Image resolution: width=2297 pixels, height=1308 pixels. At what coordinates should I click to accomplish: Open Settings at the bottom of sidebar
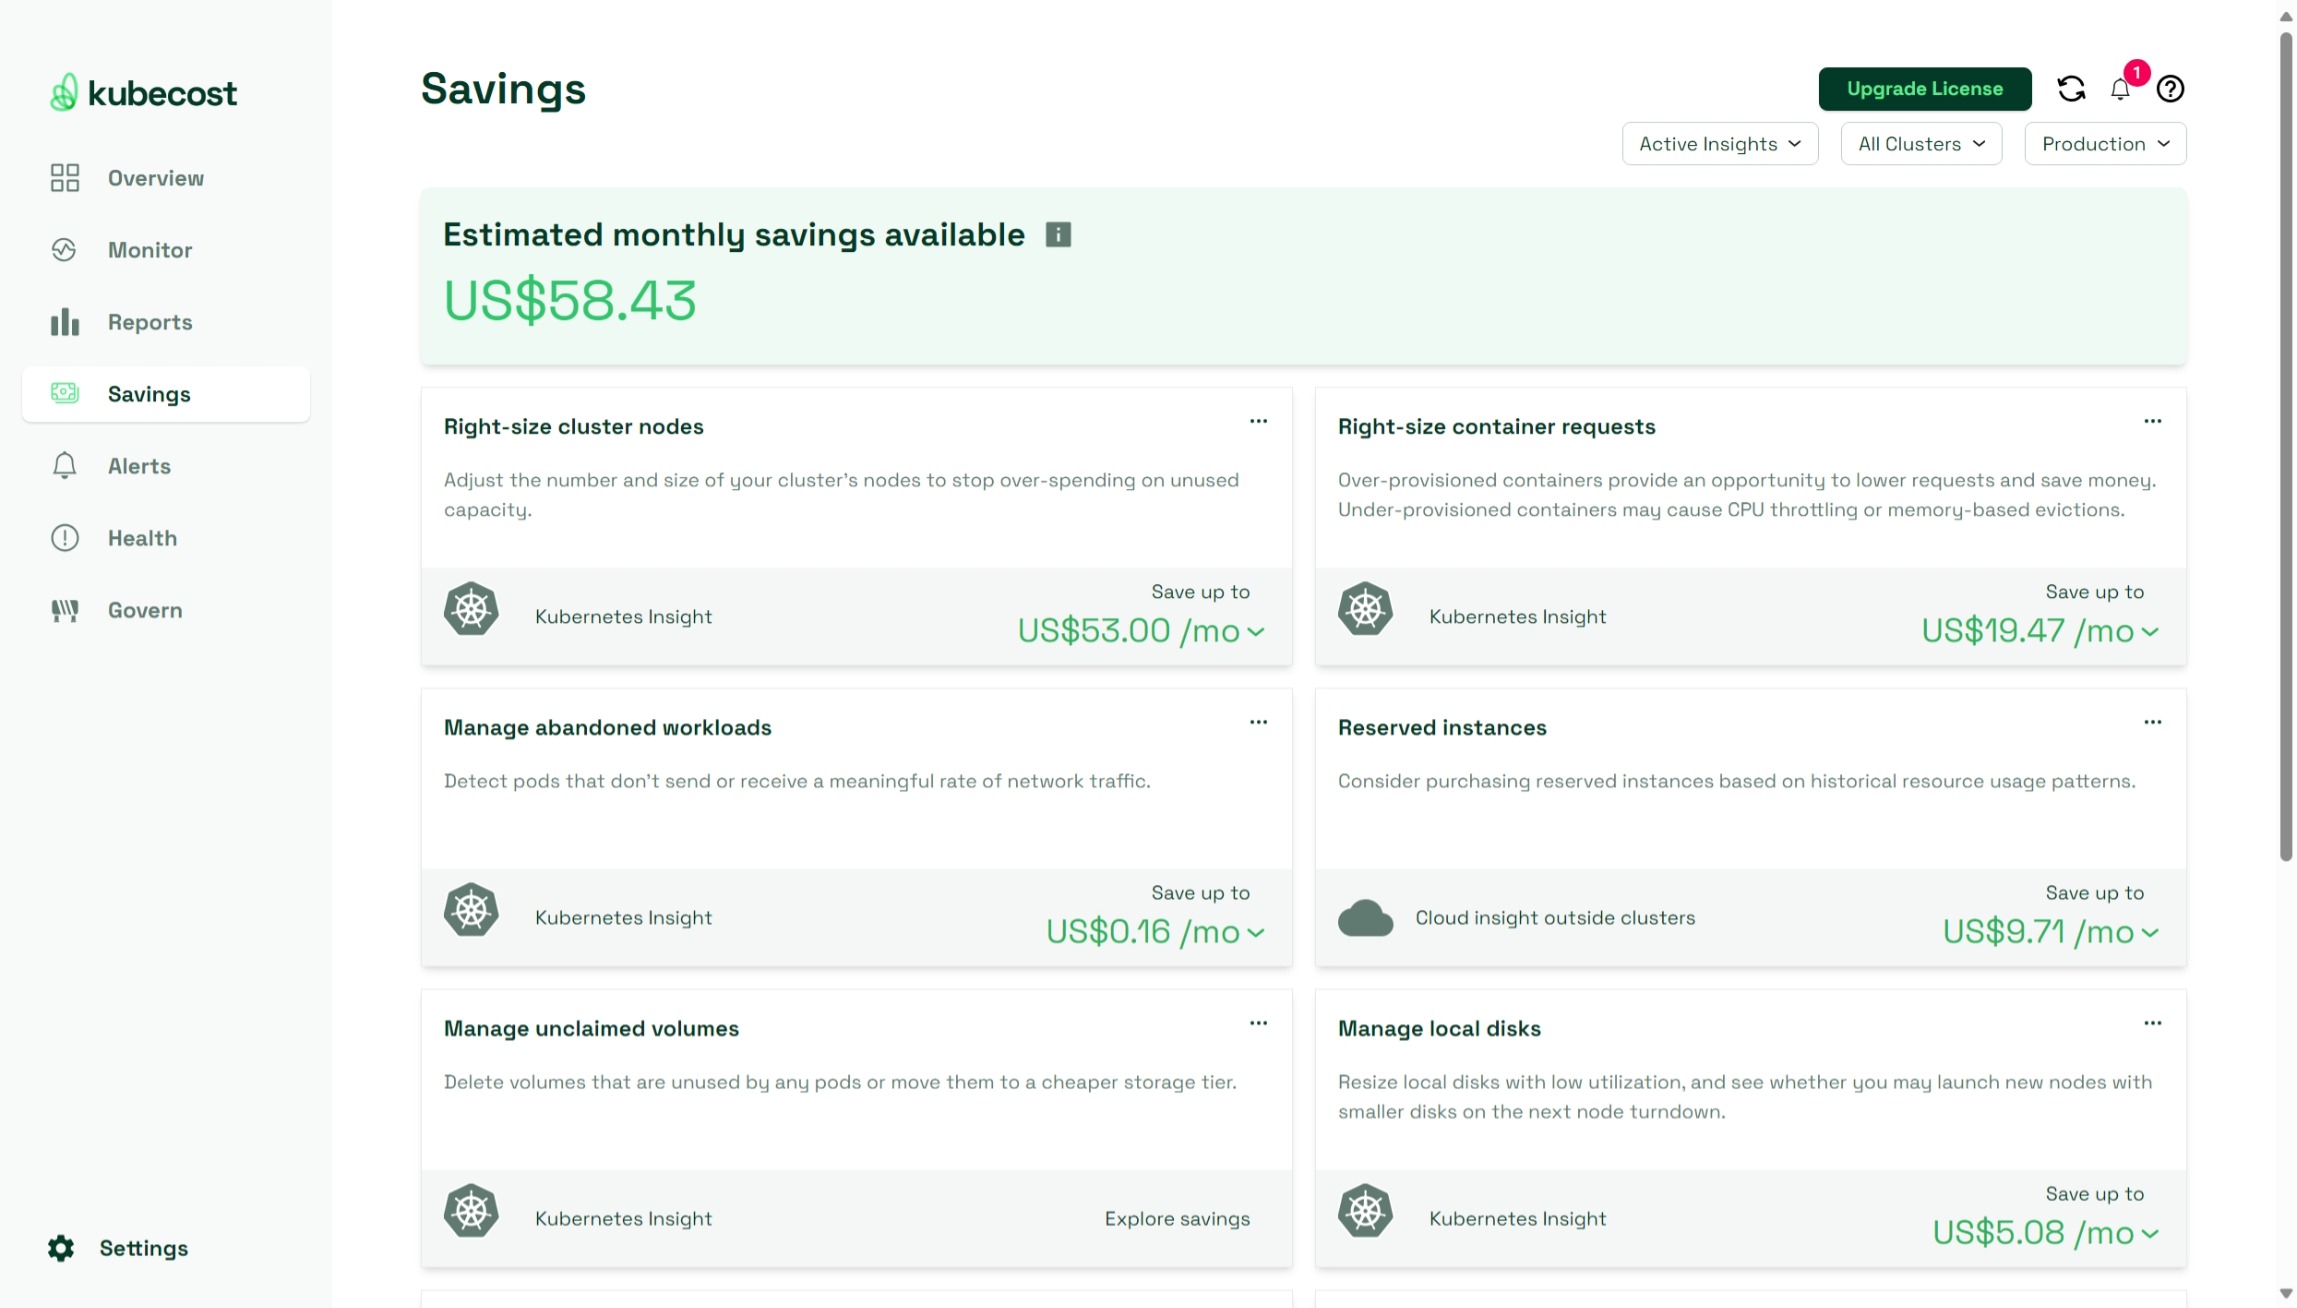coord(142,1247)
